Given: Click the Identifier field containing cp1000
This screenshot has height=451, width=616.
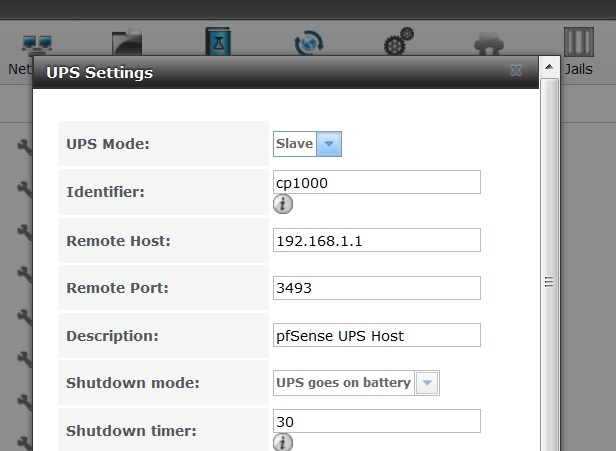Looking at the screenshot, I should point(377,182).
